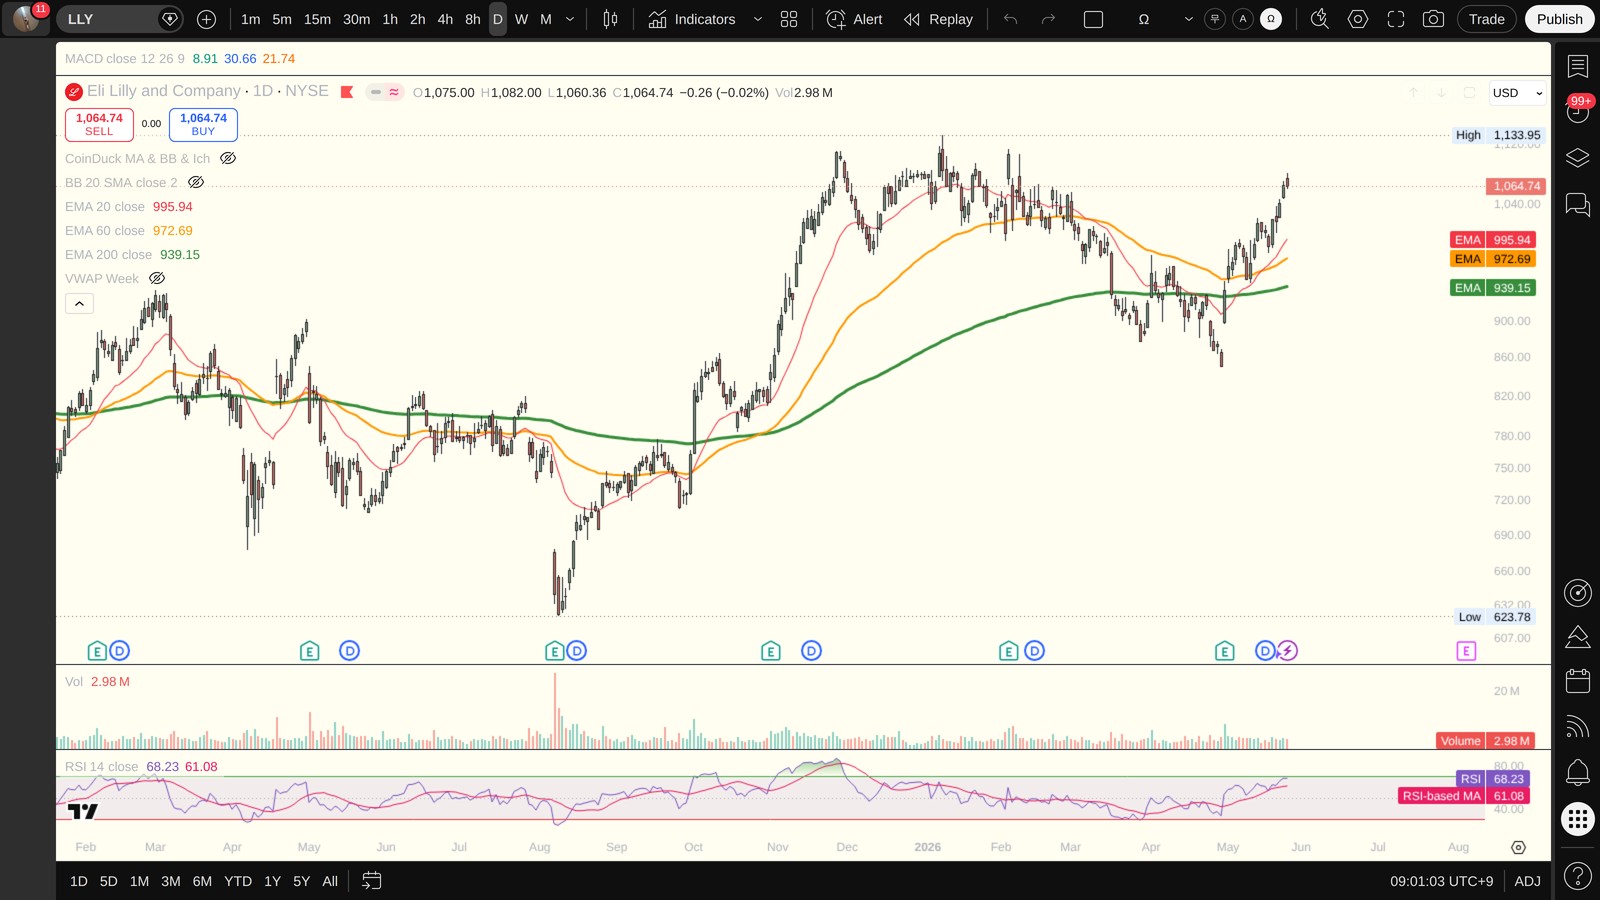Image resolution: width=1600 pixels, height=900 pixels.
Task: Click the 1,064.74 BUY button
Action: (203, 124)
